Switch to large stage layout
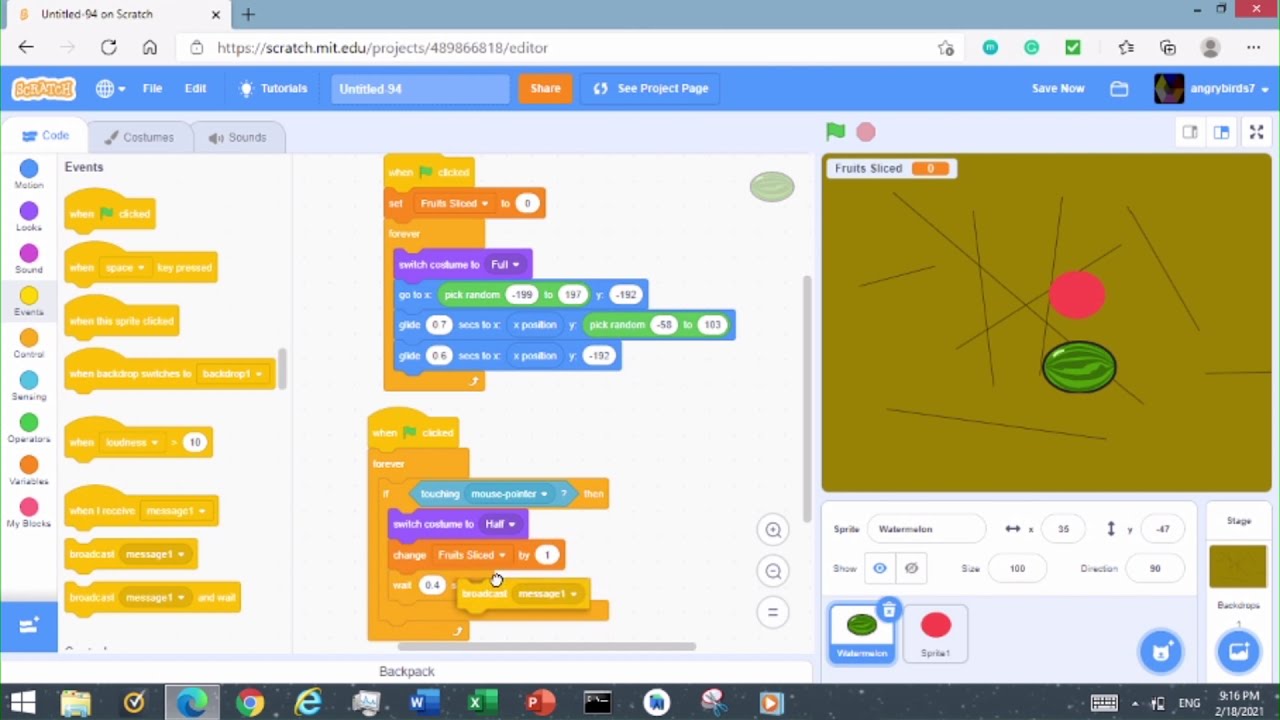Screen dimensions: 1280x720 point(1221,132)
